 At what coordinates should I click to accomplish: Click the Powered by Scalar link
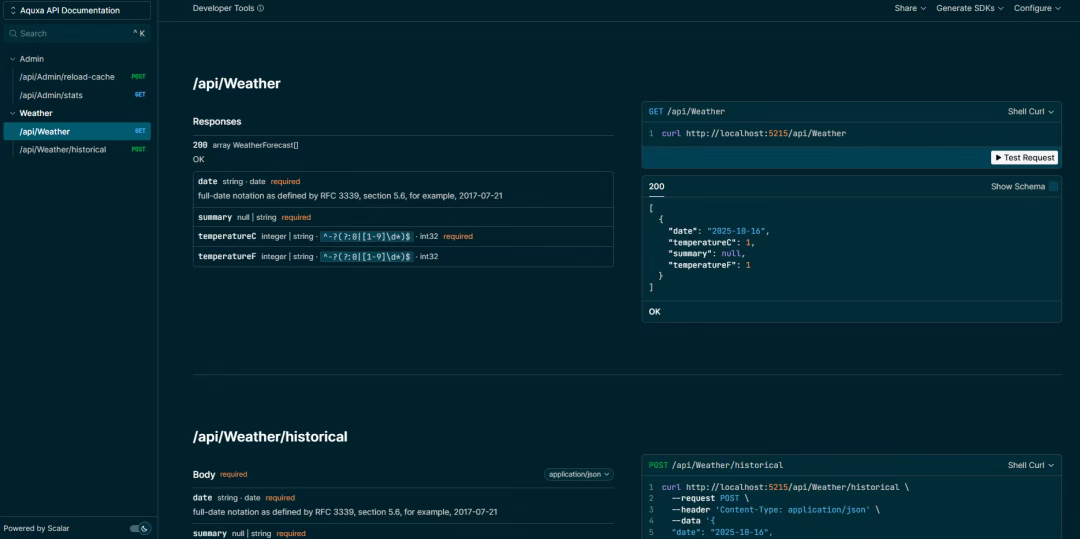[x=37, y=529]
